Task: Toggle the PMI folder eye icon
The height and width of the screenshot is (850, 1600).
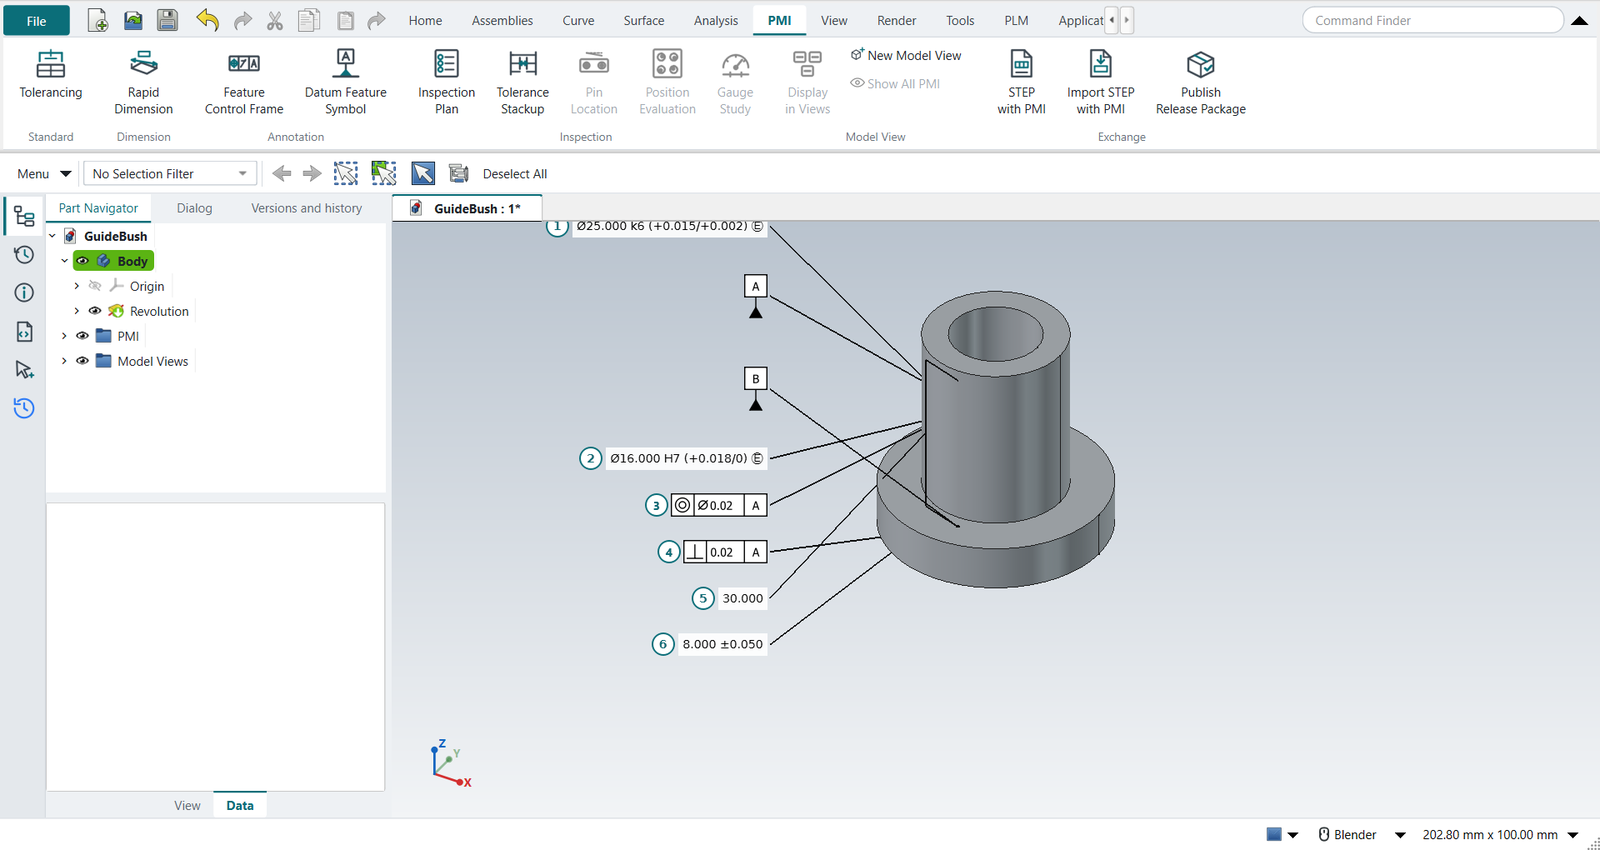Action: [83, 336]
